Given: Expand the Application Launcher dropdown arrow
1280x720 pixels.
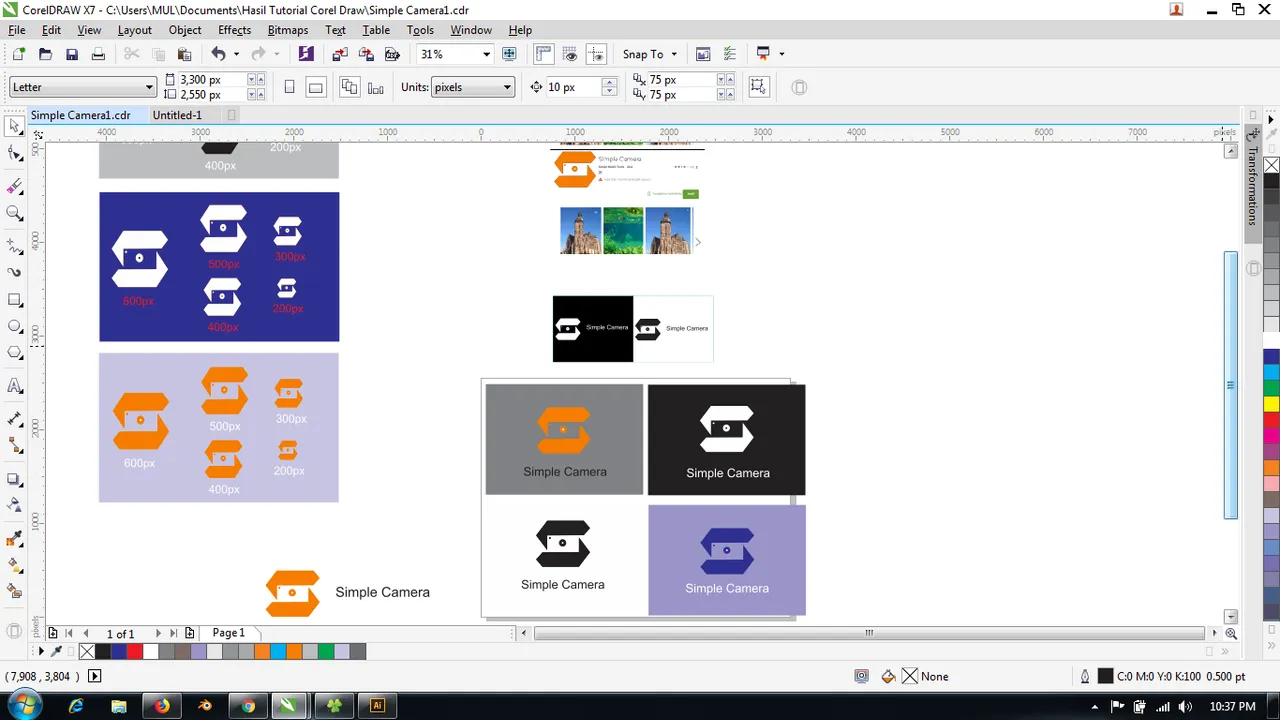Looking at the screenshot, I should [781, 54].
